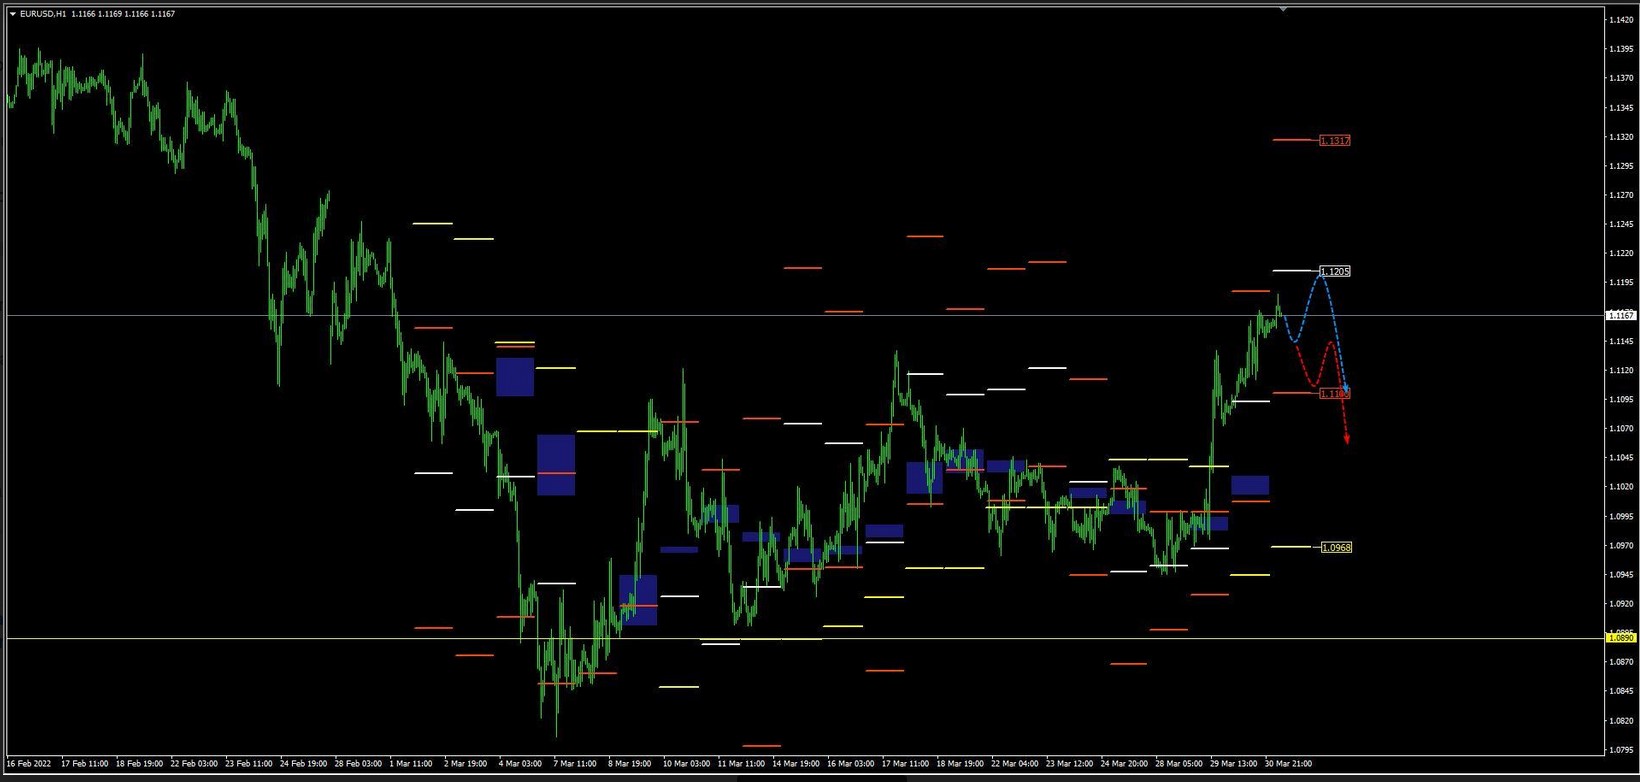1640x782 pixels.
Task: Click the 1.1245 value on price scale
Action: coord(1621,224)
